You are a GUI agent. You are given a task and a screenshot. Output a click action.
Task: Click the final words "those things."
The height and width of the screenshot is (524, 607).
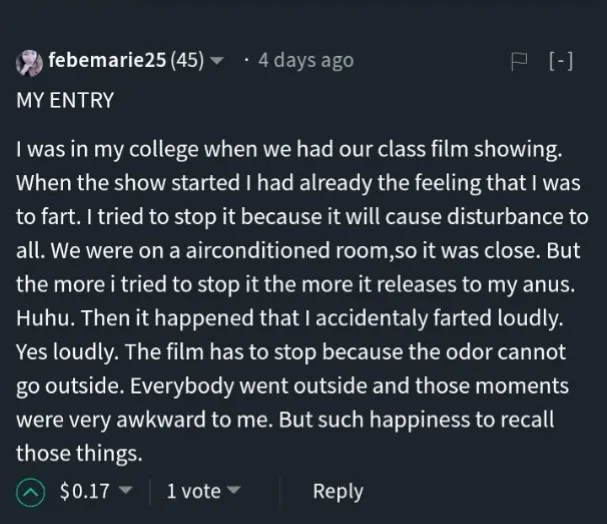coord(79,453)
